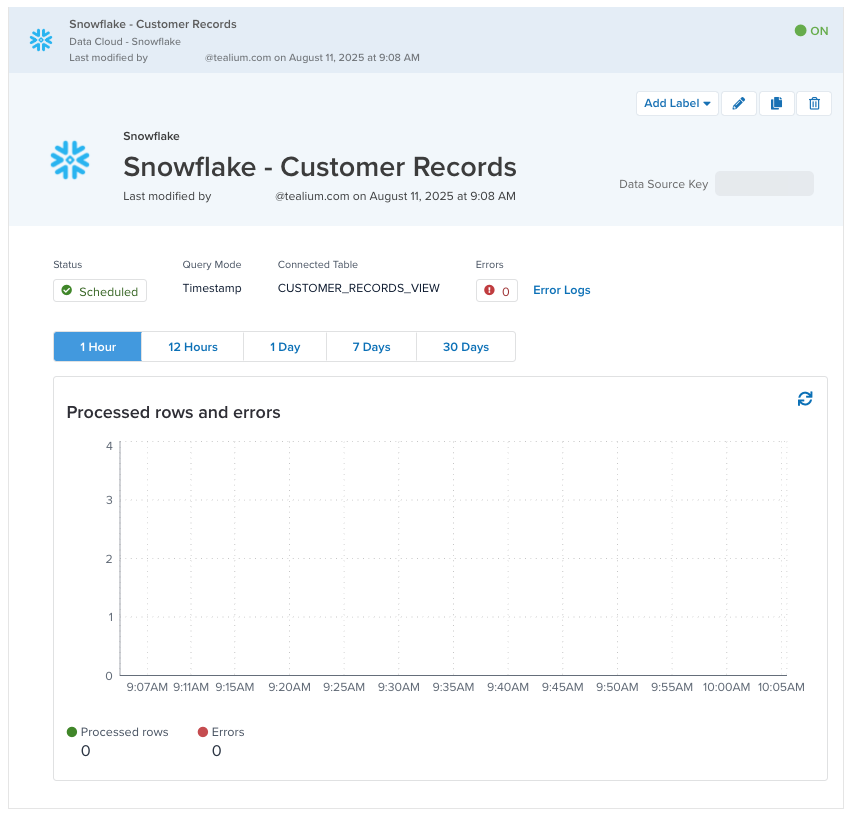Open the Add Label dropdown

[x=677, y=103]
